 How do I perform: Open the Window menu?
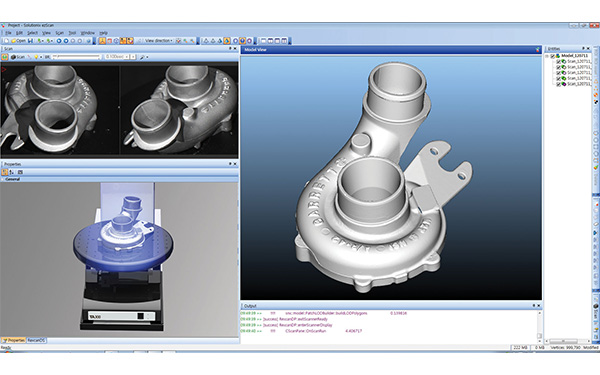[88, 33]
